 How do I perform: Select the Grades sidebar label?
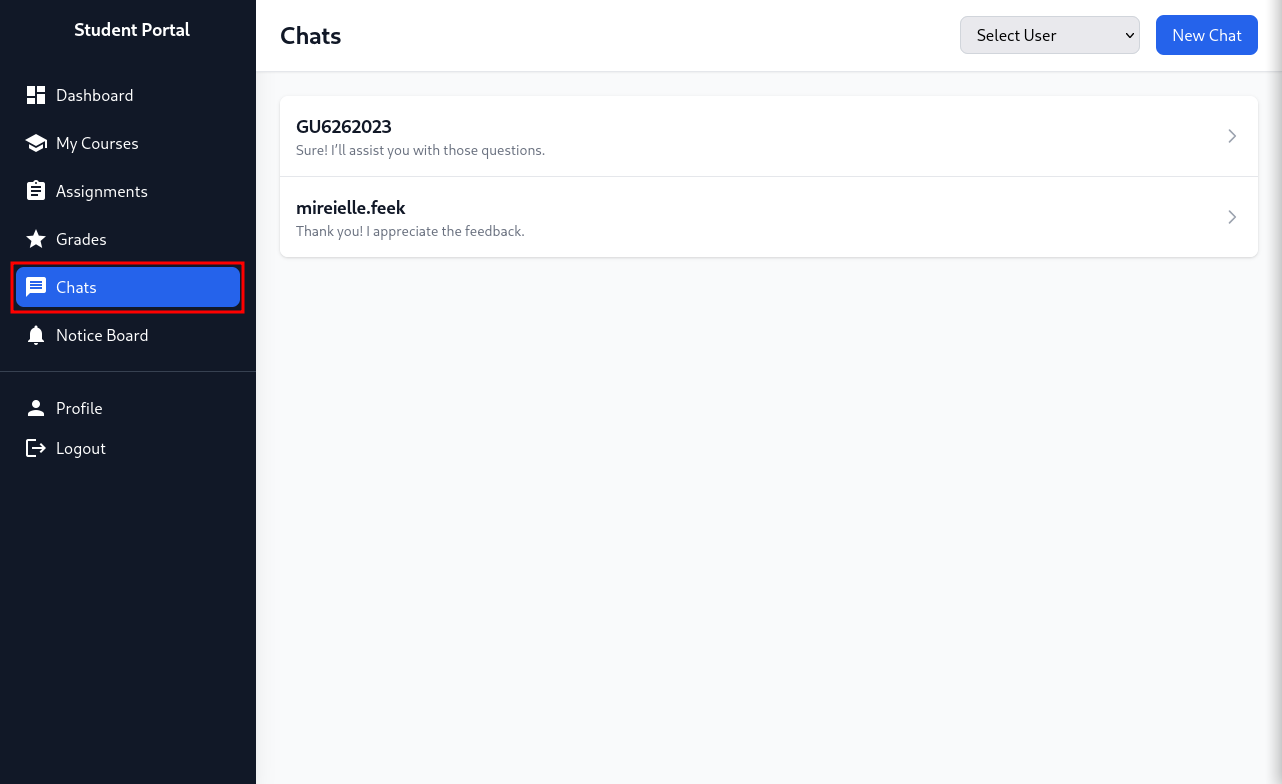[x=81, y=239]
